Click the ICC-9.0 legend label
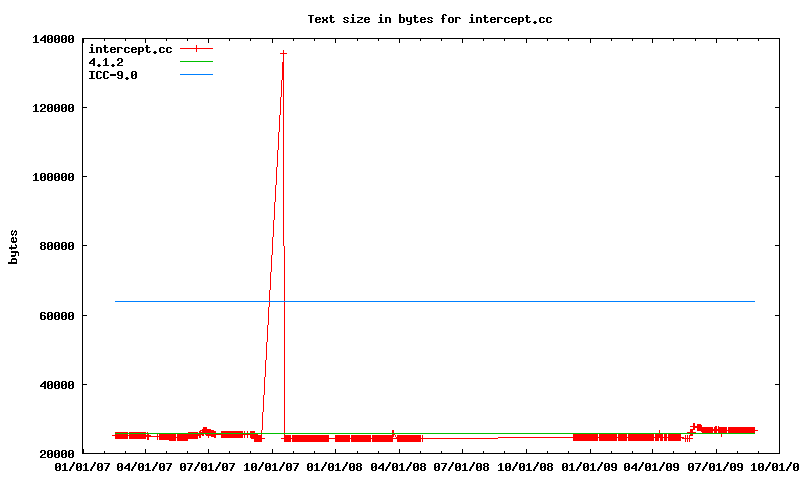800x480 pixels. tap(113, 75)
